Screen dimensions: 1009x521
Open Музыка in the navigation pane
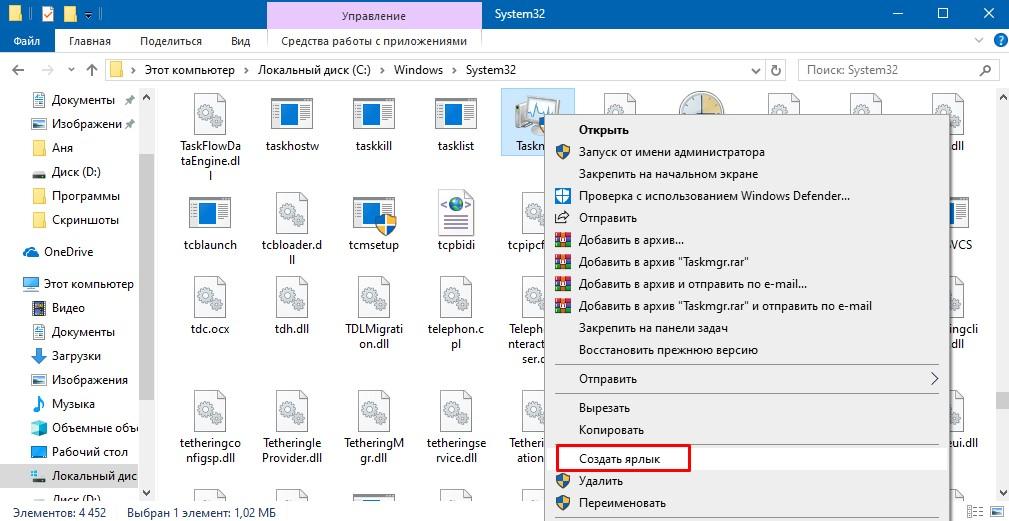[73, 404]
